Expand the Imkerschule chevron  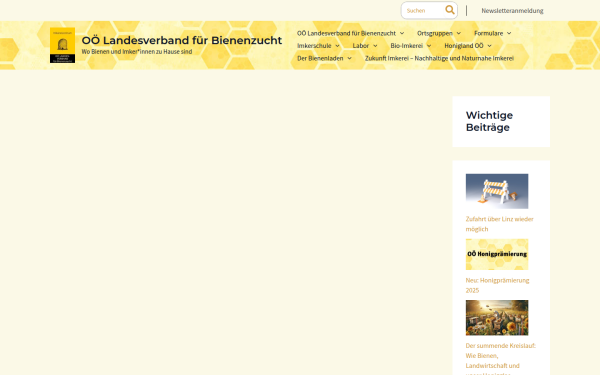coord(337,46)
